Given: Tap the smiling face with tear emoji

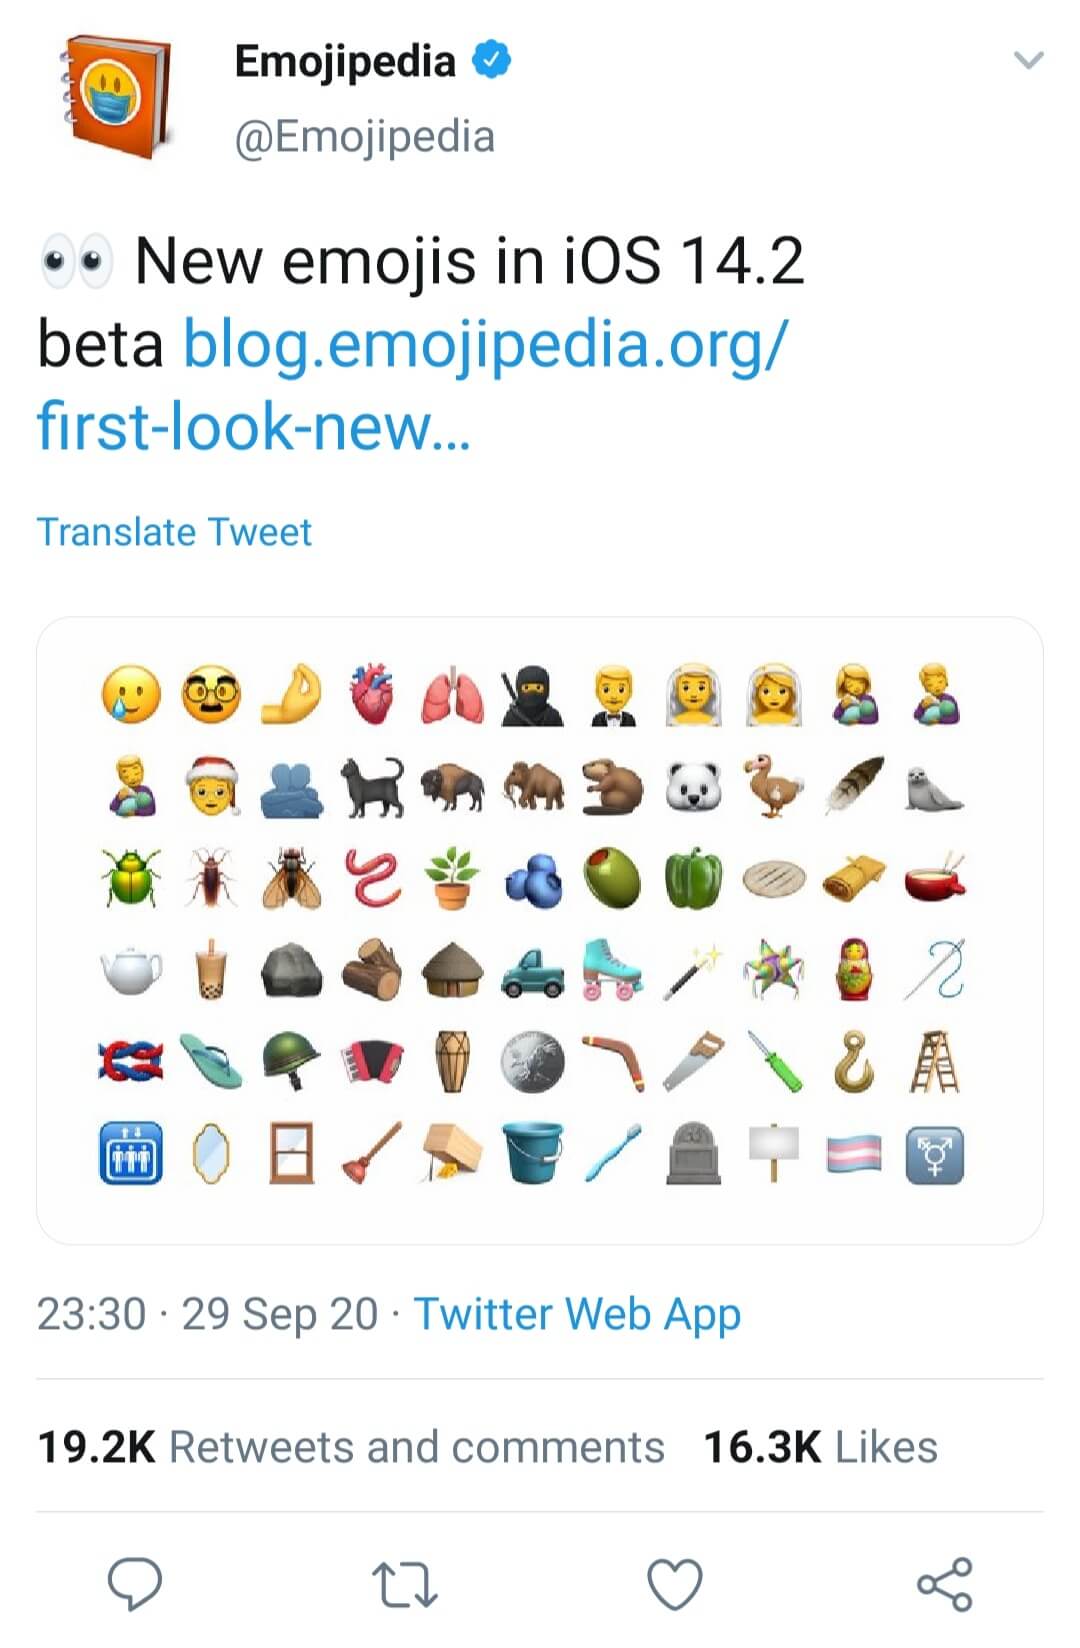Looking at the screenshot, I should click(x=131, y=694).
